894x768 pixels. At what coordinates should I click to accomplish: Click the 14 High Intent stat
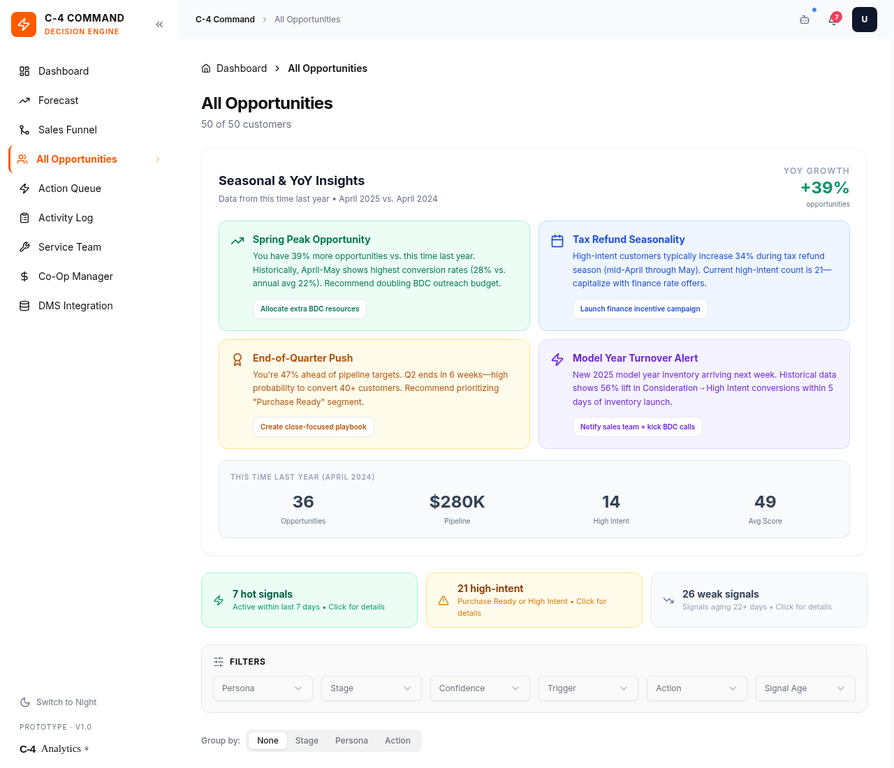611,502
